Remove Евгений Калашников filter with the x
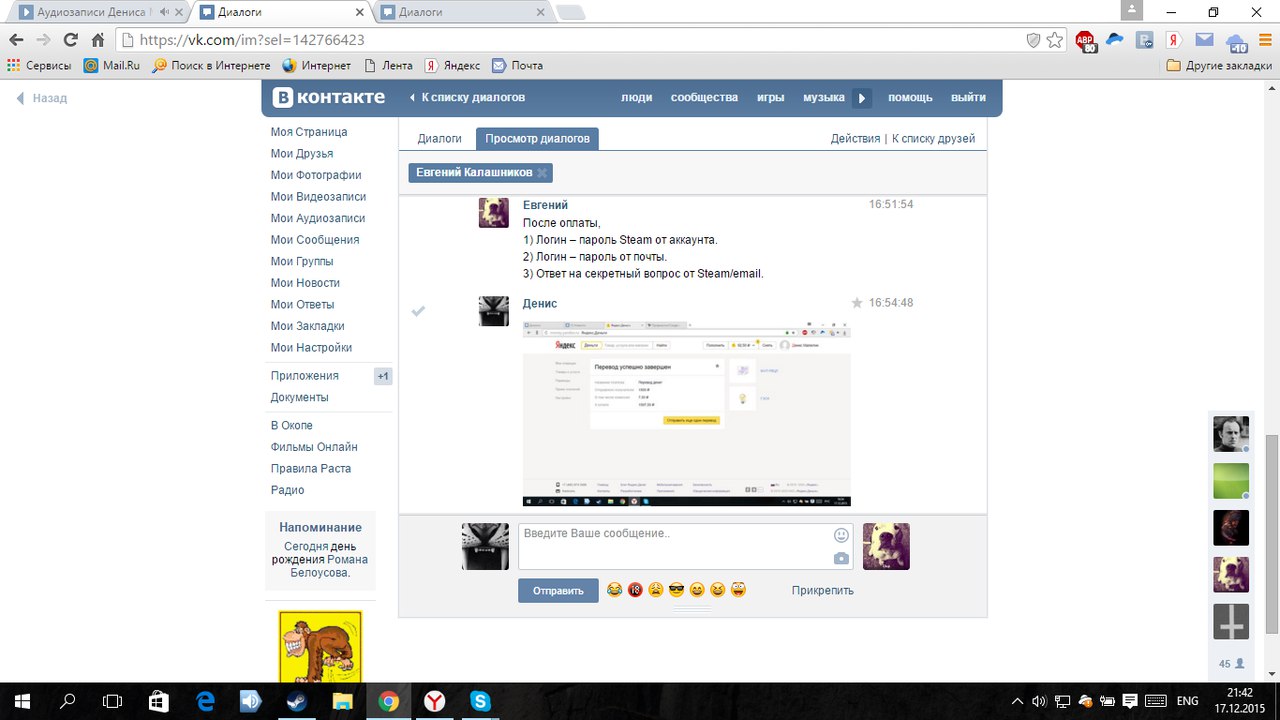 542,173
